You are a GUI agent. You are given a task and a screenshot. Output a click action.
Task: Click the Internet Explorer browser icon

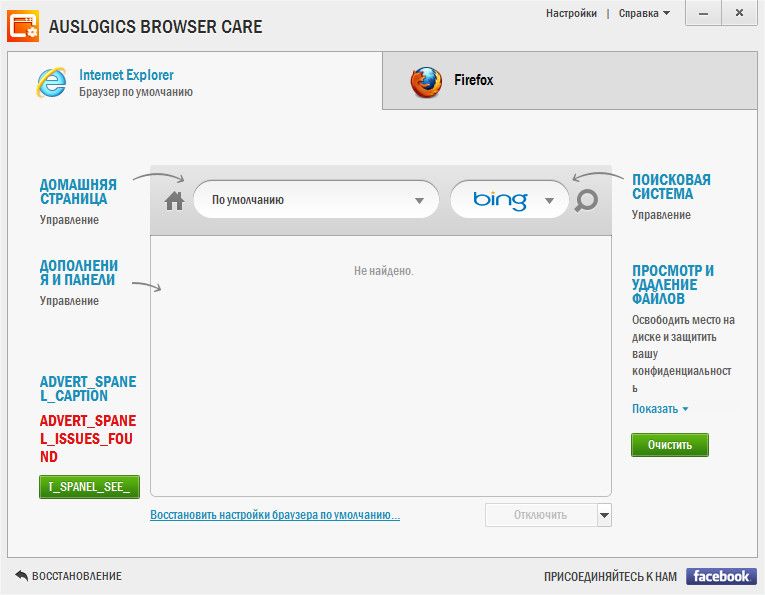click(51, 82)
